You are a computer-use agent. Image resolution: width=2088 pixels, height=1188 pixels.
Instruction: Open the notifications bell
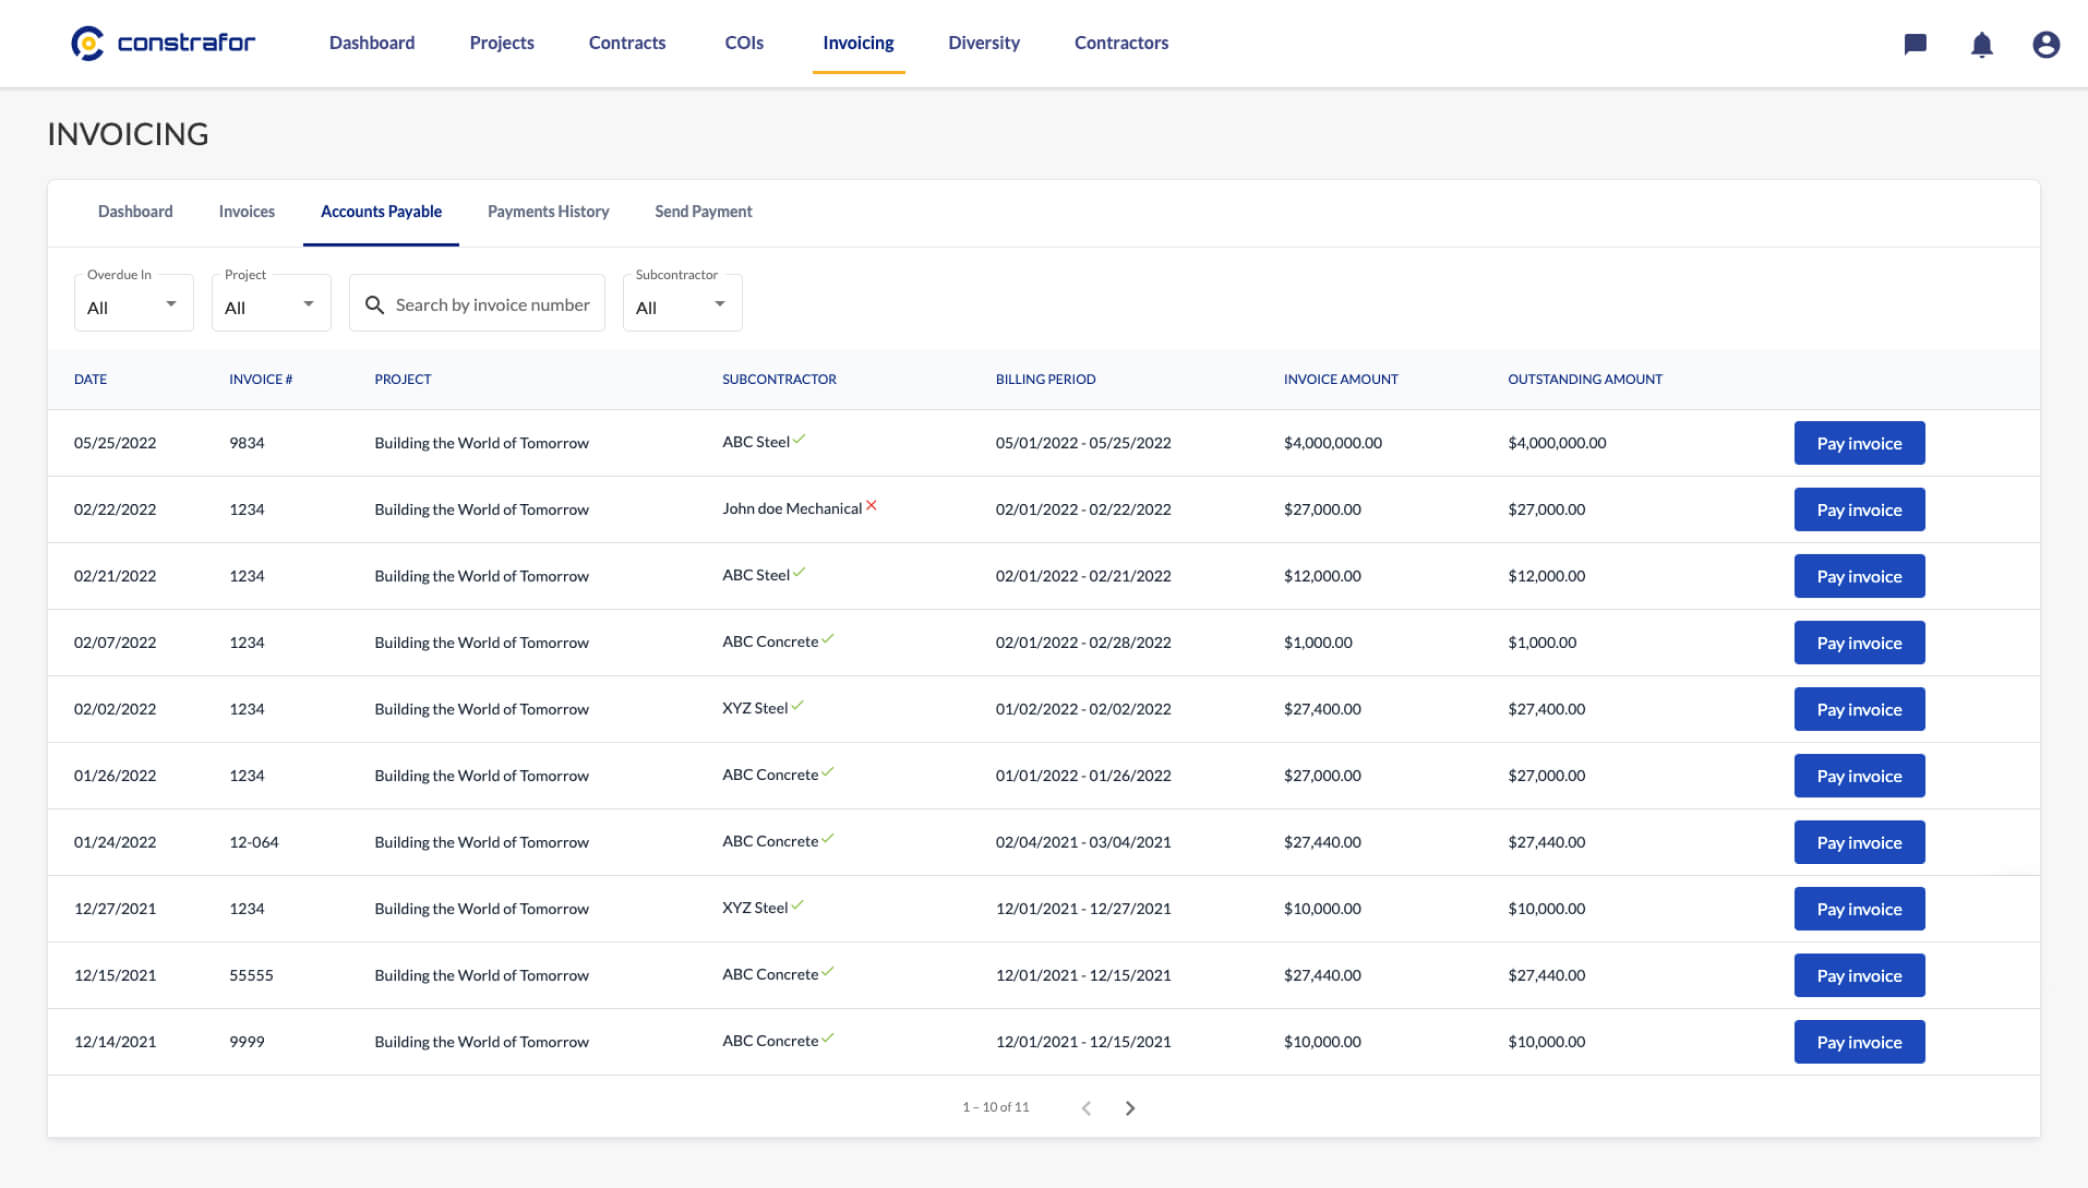point(1981,44)
